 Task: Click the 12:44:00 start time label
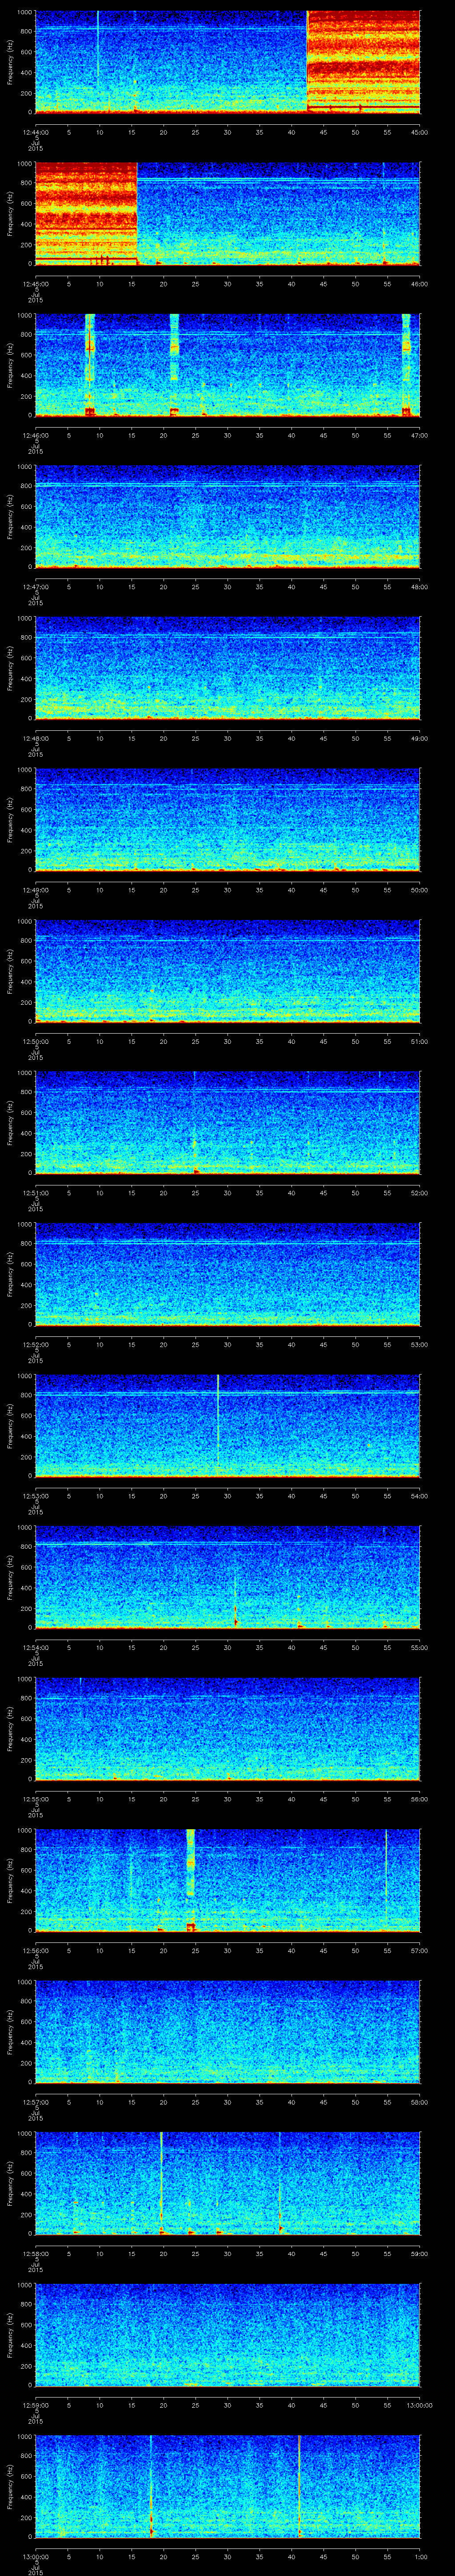click(35, 132)
